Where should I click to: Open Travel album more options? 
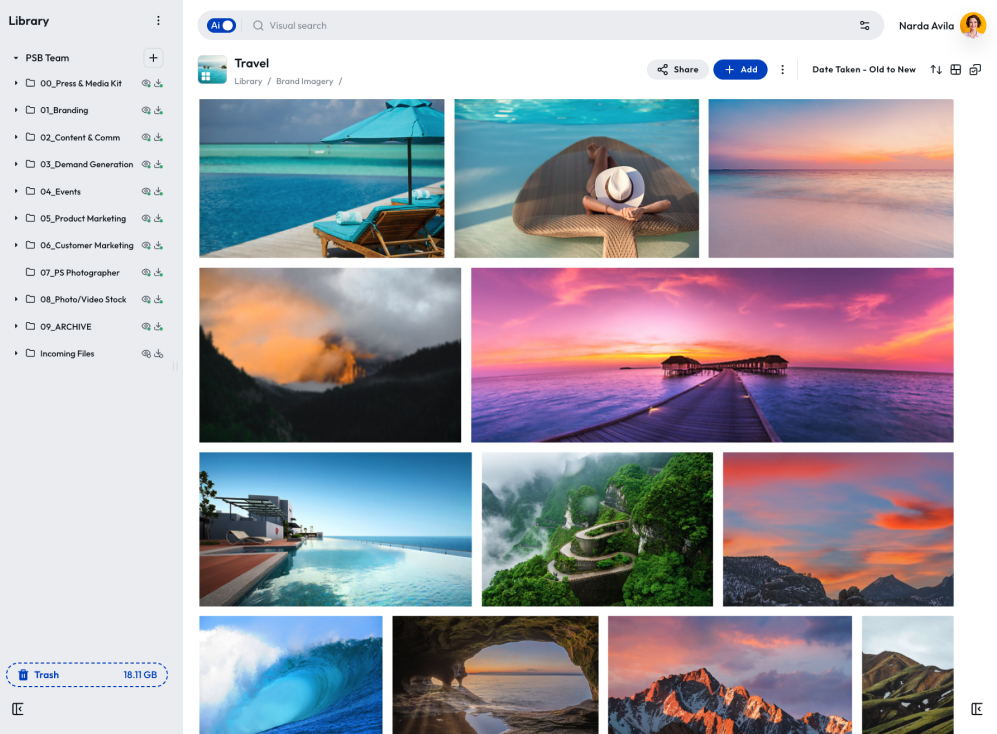[x=783, y=69]
